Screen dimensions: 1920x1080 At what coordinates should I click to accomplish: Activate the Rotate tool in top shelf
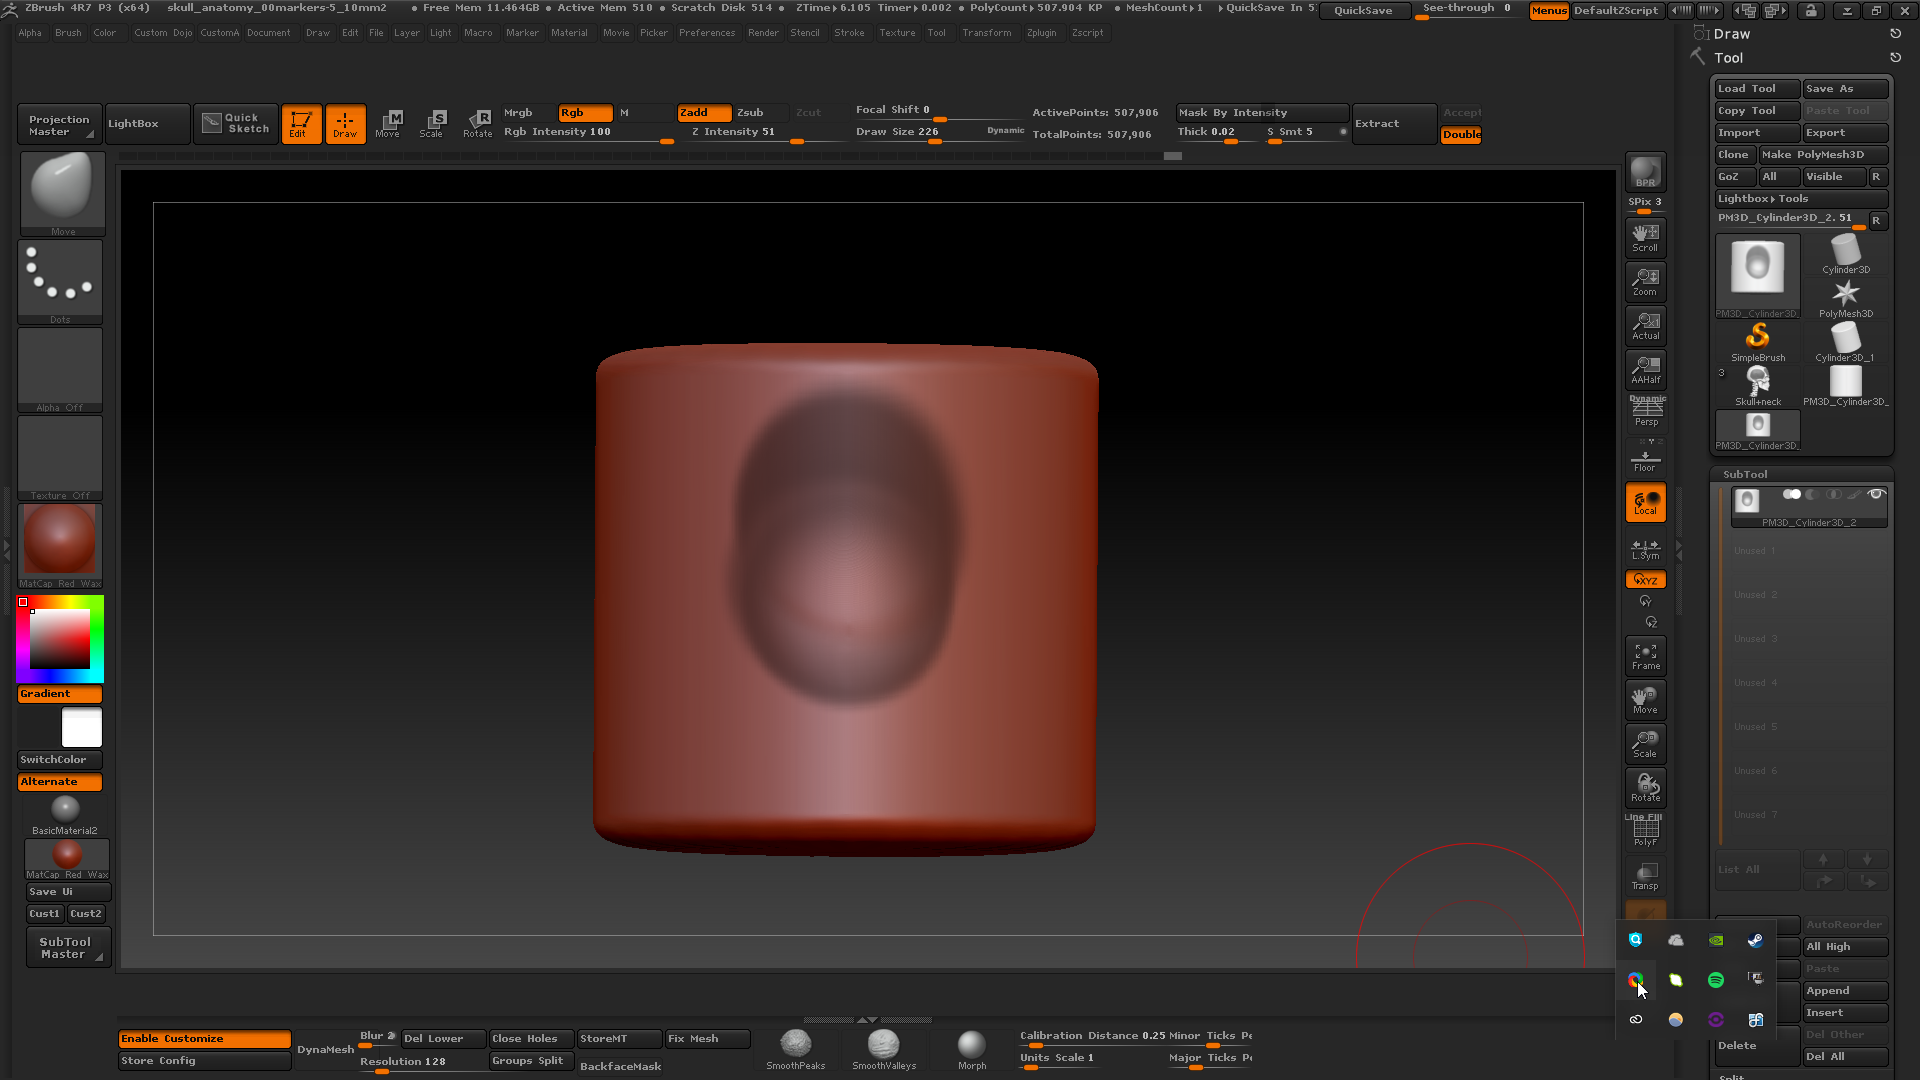coord(477,124)
